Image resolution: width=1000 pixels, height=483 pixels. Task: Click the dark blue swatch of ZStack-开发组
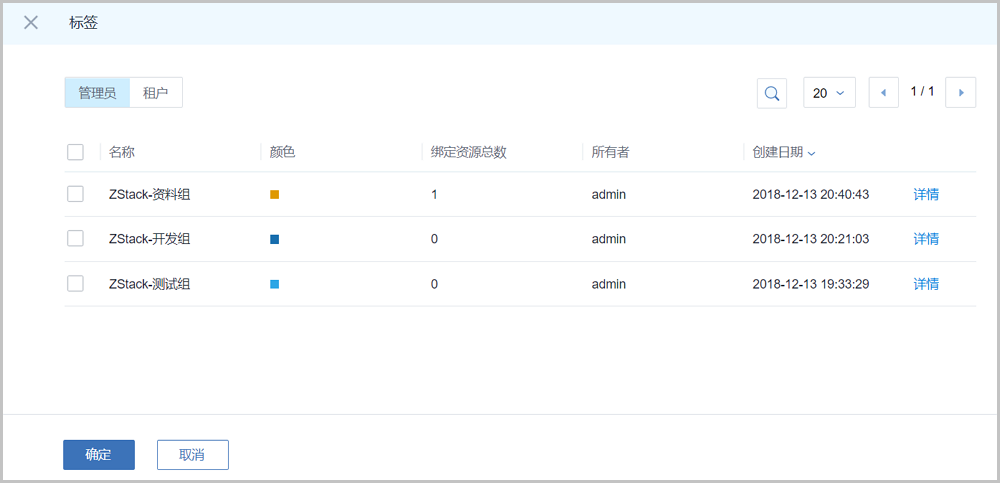[x=275, y=239]
